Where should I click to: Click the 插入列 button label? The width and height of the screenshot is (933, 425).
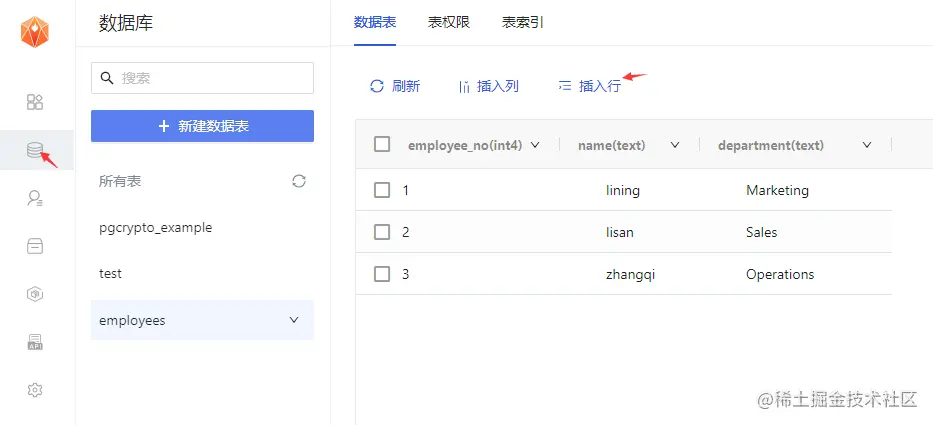498,86
